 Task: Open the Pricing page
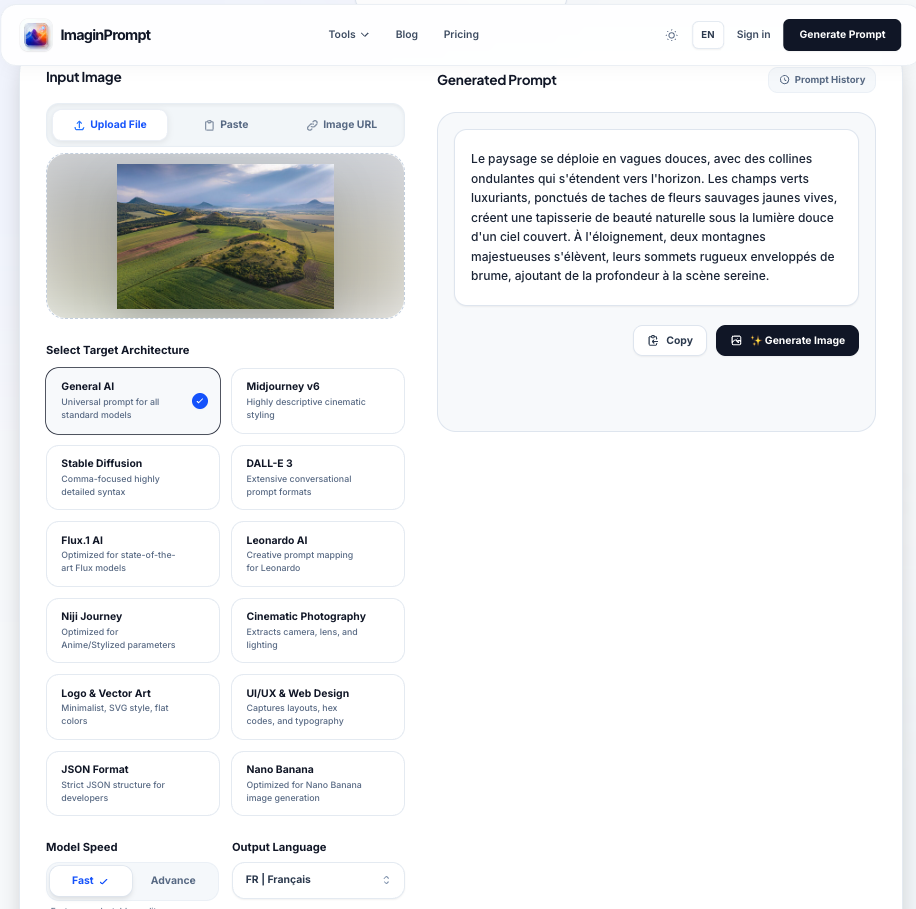coord(461,34)
